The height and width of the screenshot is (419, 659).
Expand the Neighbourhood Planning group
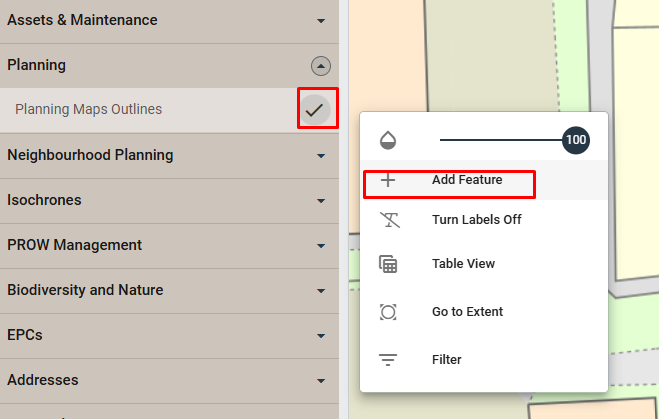tap(320, 156)
